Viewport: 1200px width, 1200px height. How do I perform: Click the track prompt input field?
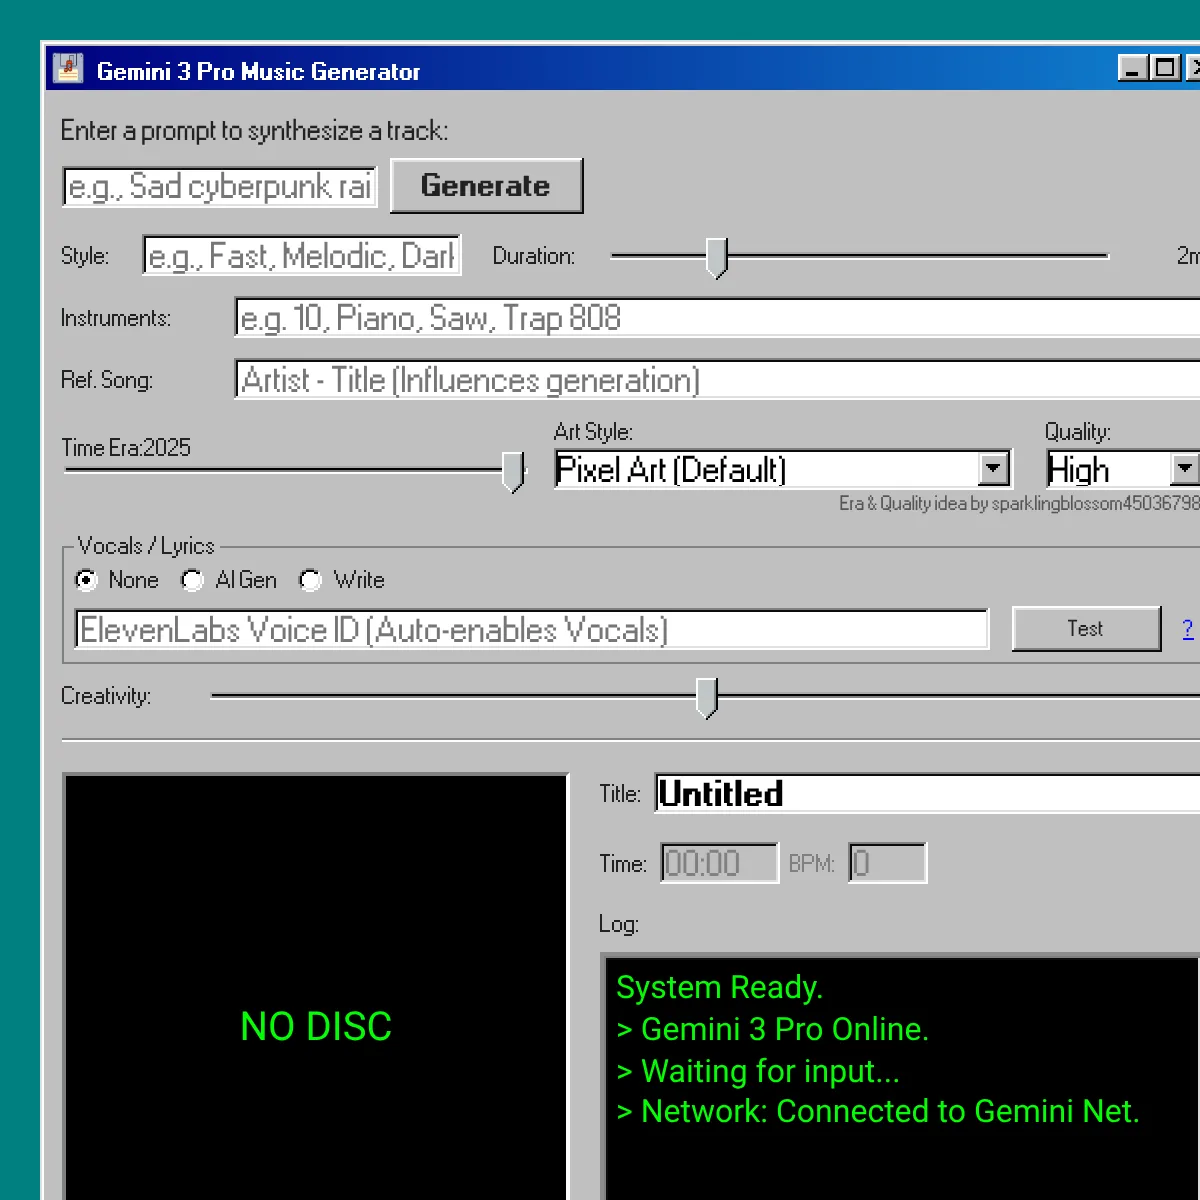pyautogui.click(x=218, y=186)
